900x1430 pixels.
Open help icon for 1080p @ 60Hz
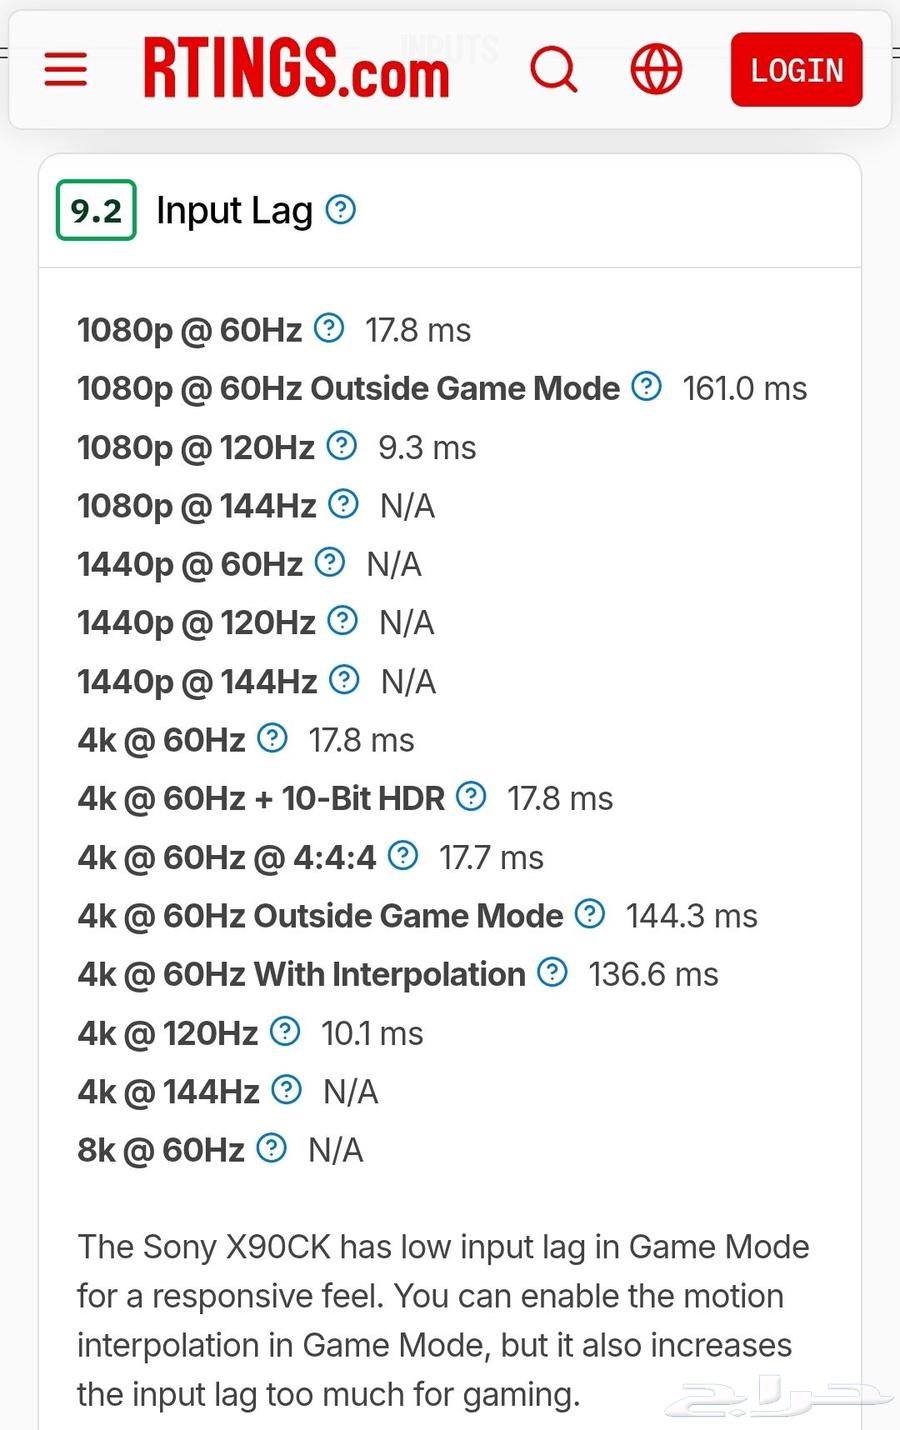[329, 328]
